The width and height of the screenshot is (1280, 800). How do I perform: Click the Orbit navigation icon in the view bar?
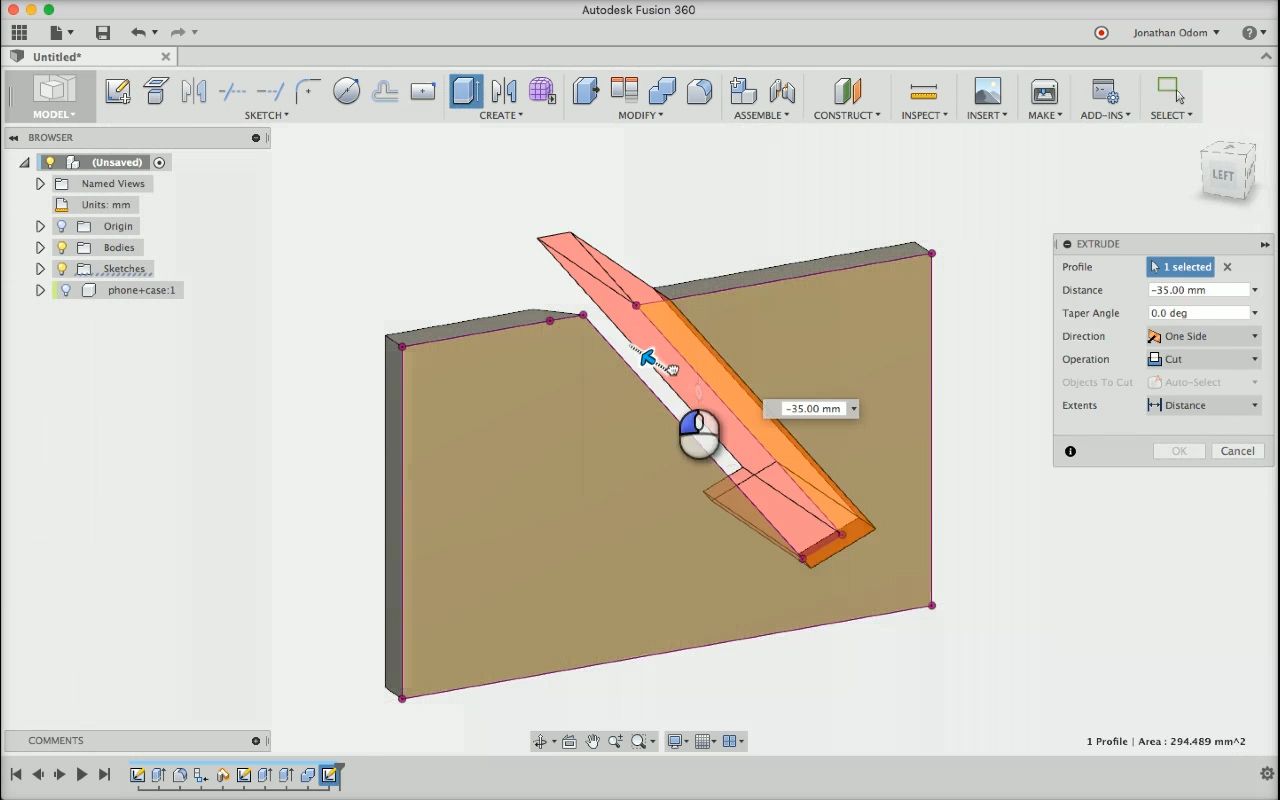pyautogui.click(x=541, y=741)
